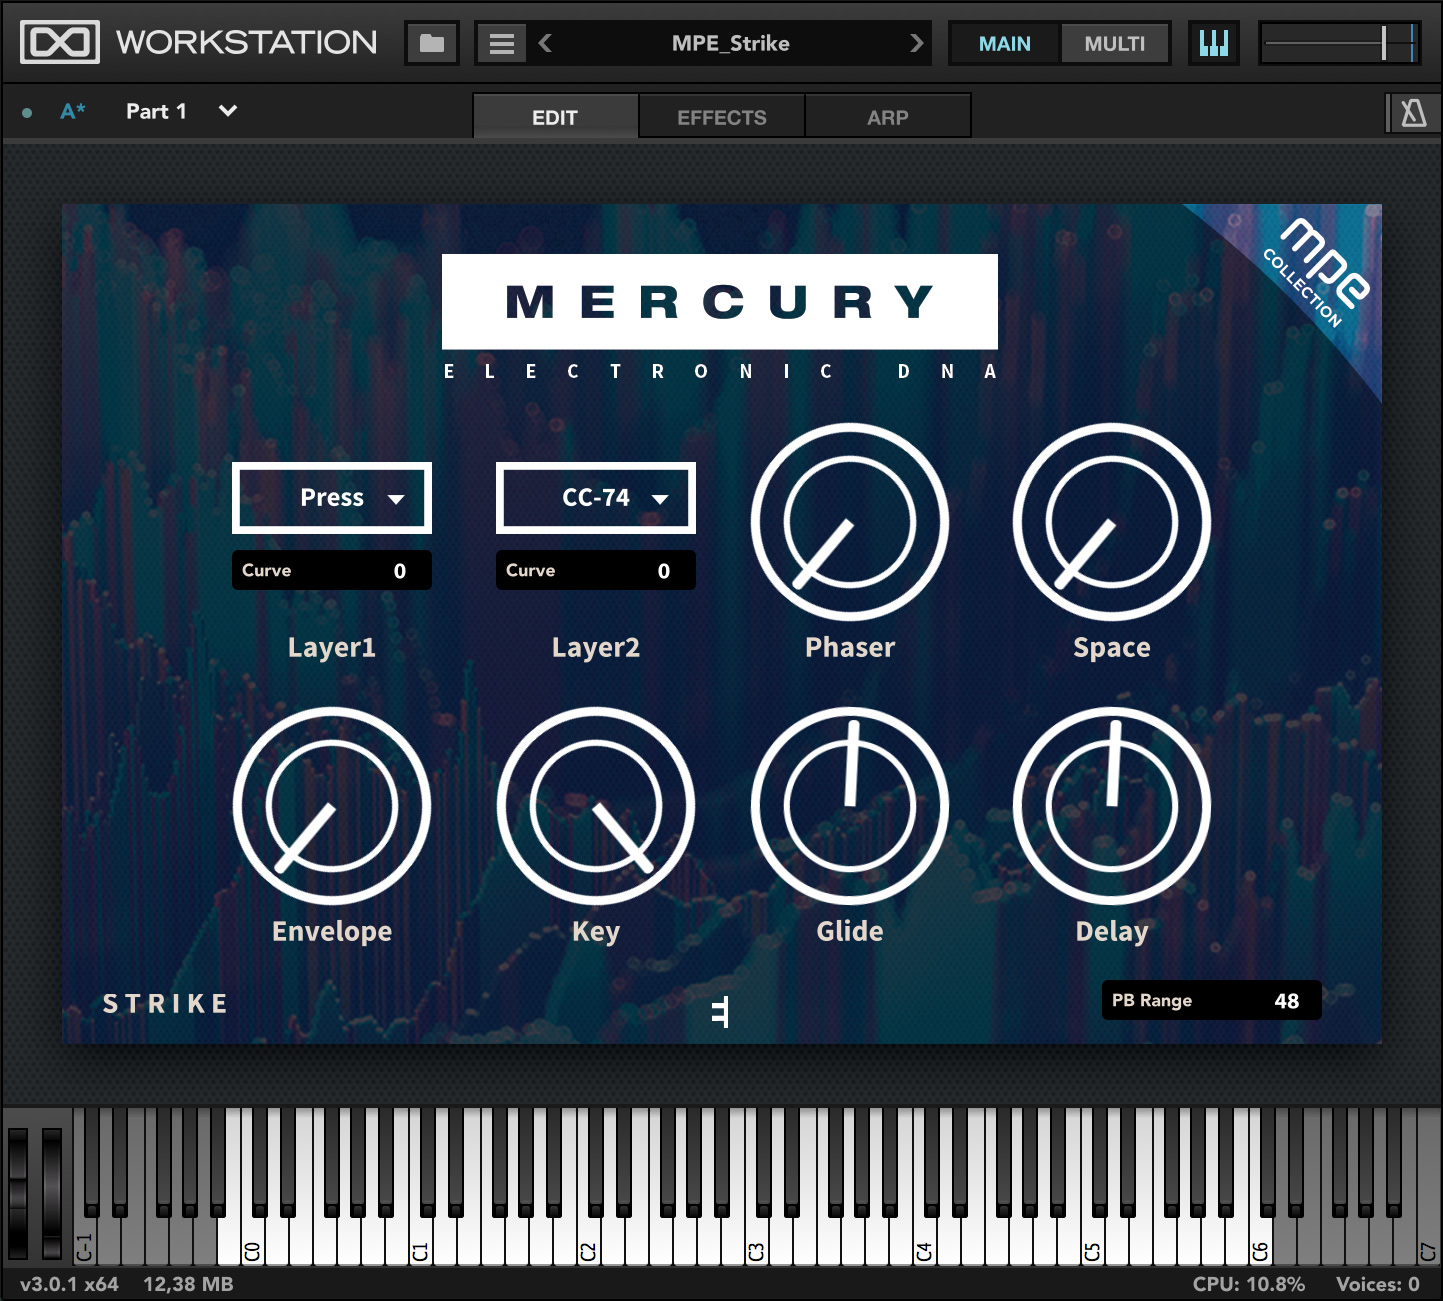Screen dimensions: 1443x1301
Task: Open the preset browser folder icon
Action: coord(432,43)
